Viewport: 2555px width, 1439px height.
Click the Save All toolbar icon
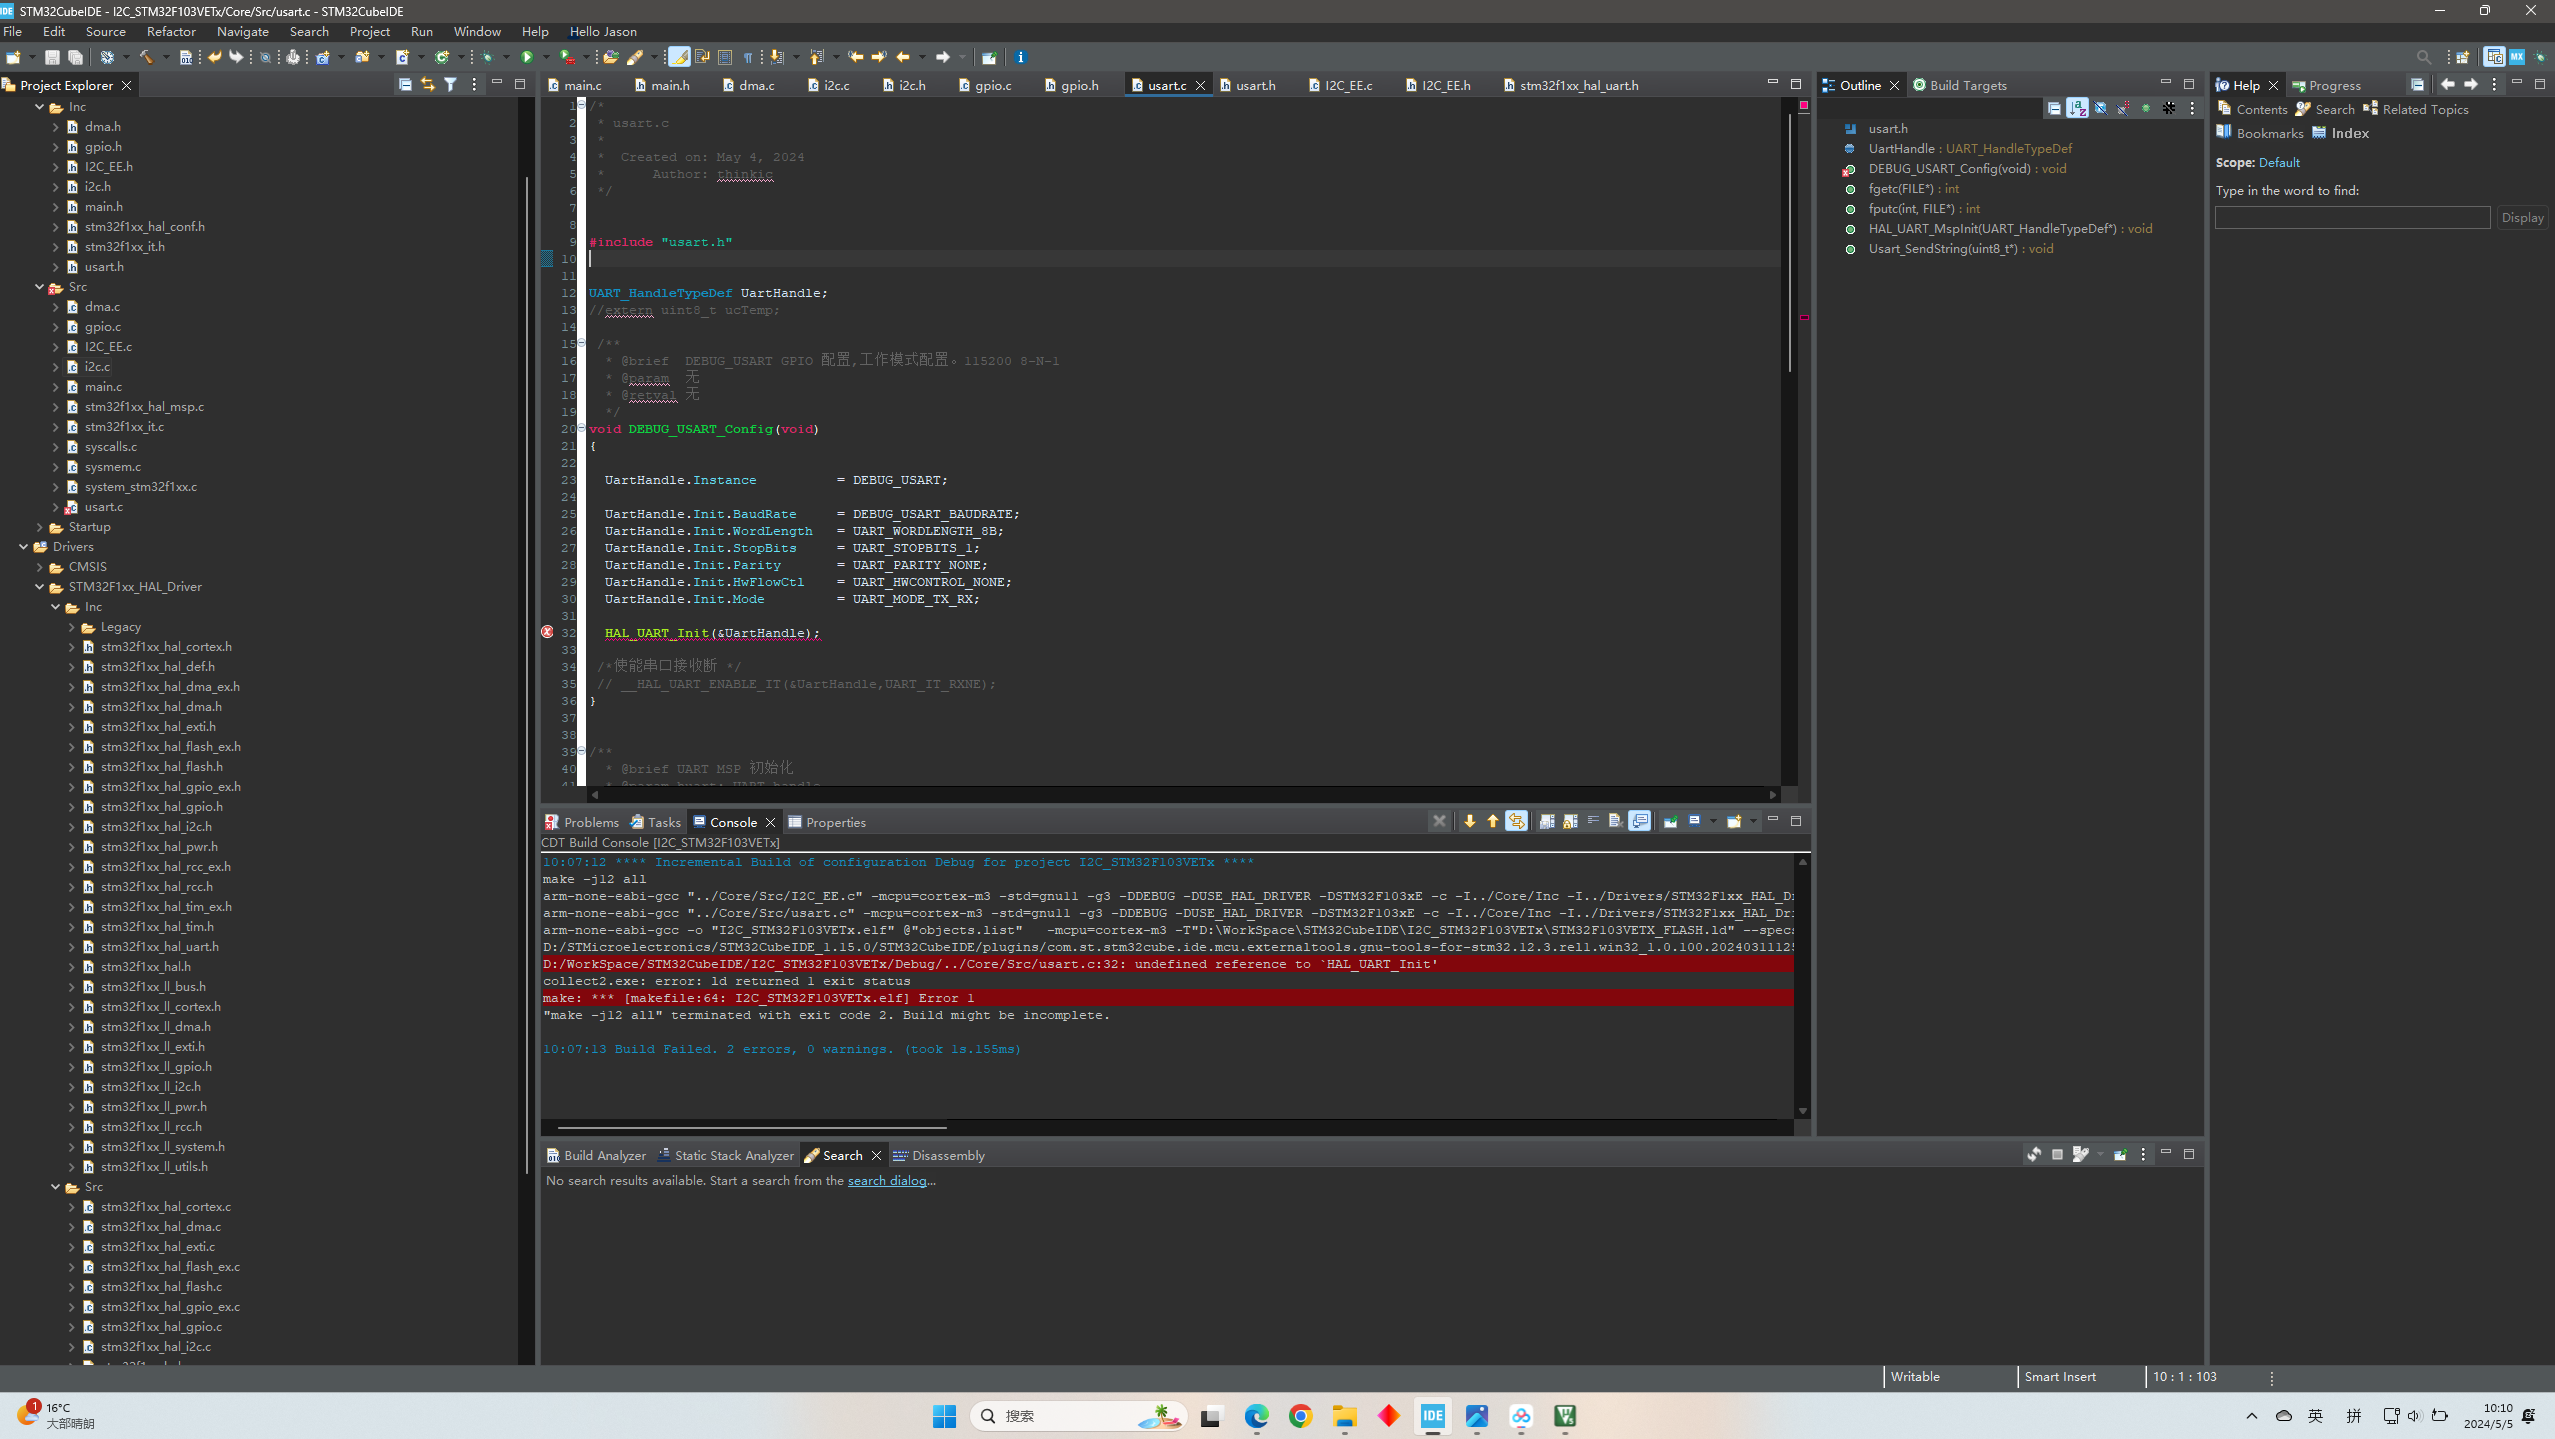(x=75, y=57)
